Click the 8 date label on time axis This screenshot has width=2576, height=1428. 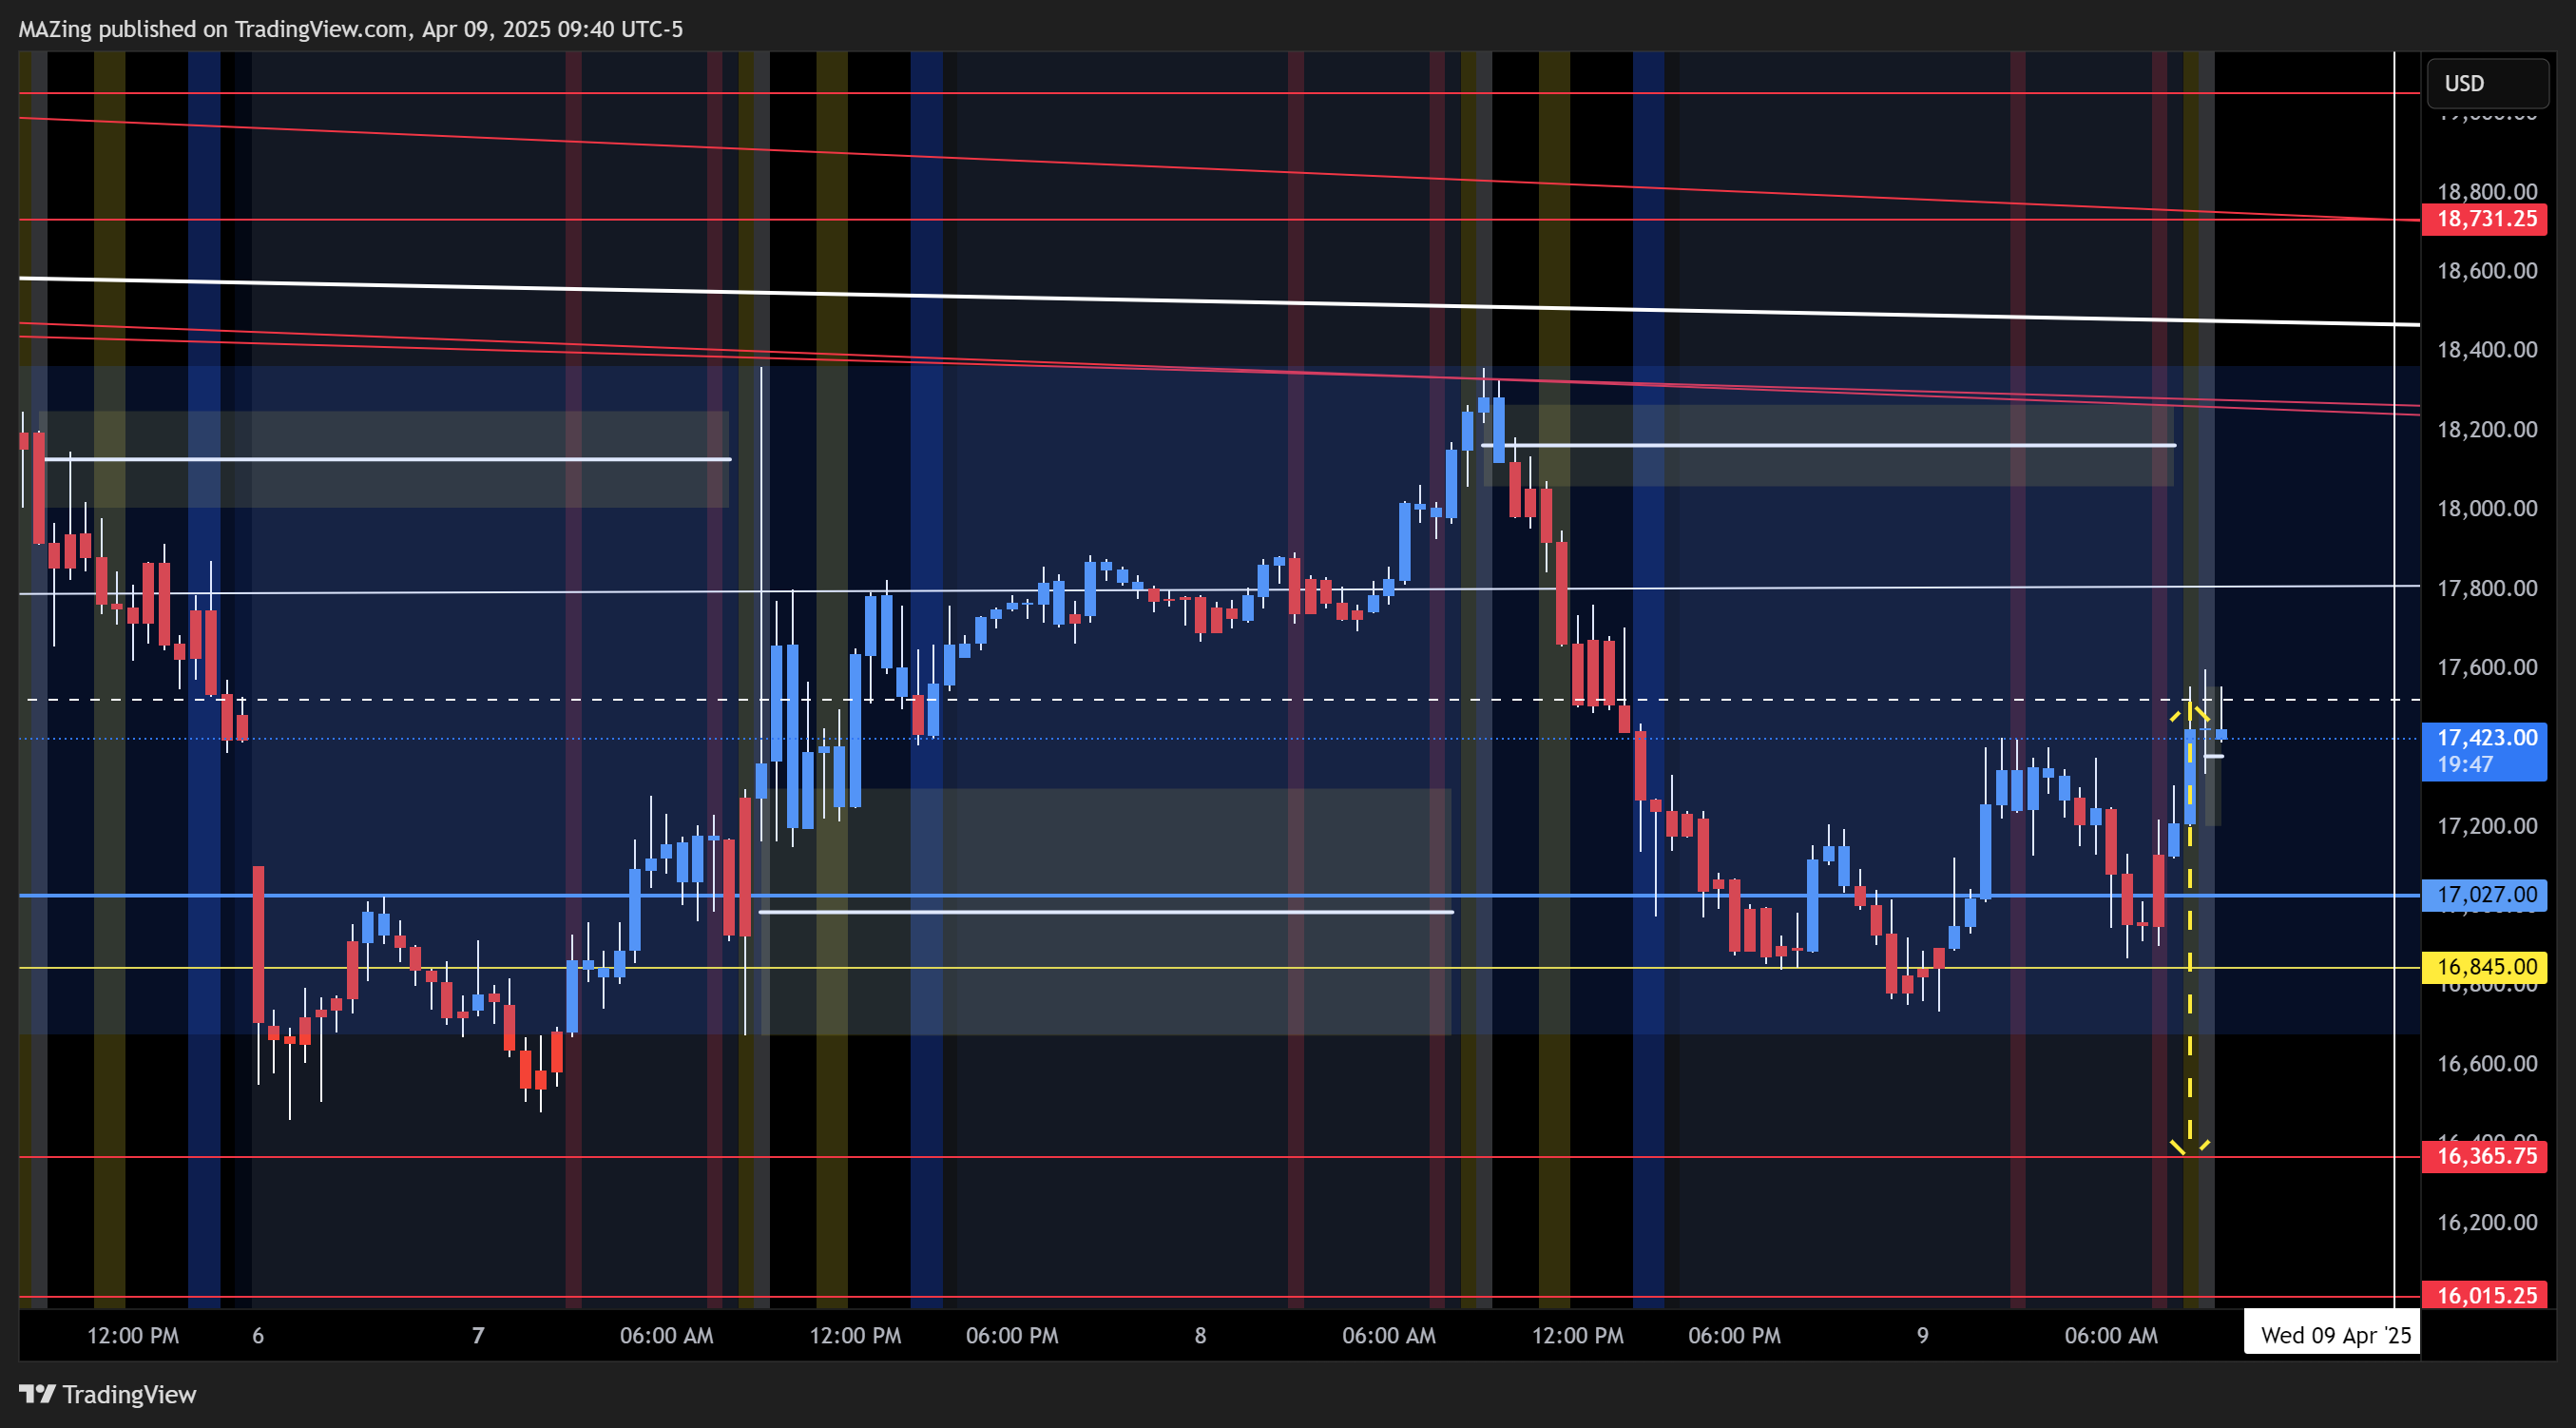1200,1336
